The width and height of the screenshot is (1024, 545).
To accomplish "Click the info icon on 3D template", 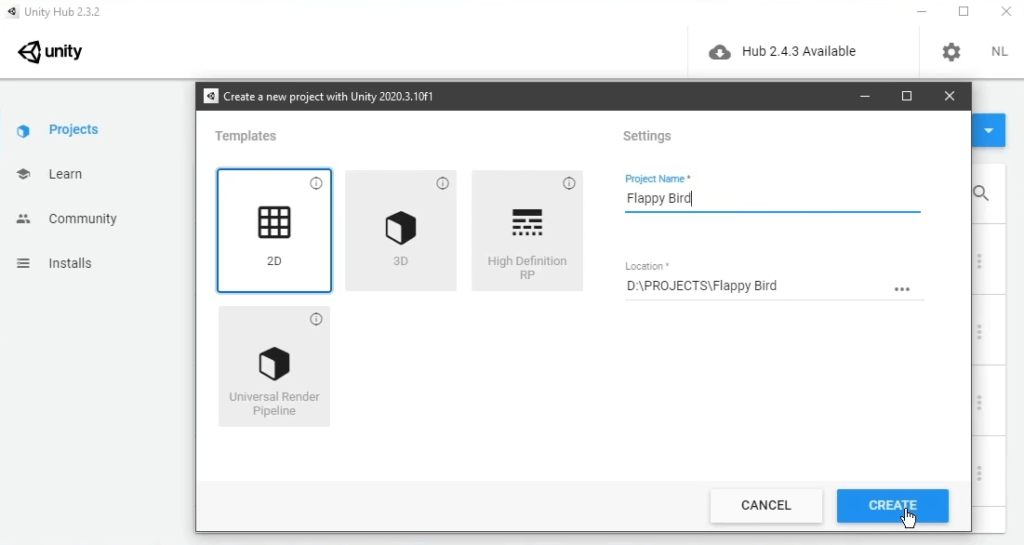I will (x=443, y=183).
